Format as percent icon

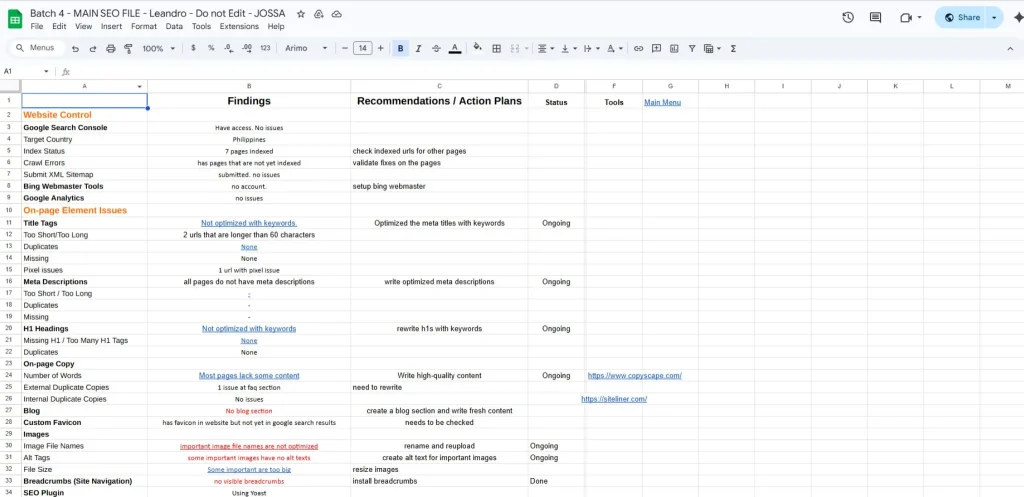click(x=211, y=48)
